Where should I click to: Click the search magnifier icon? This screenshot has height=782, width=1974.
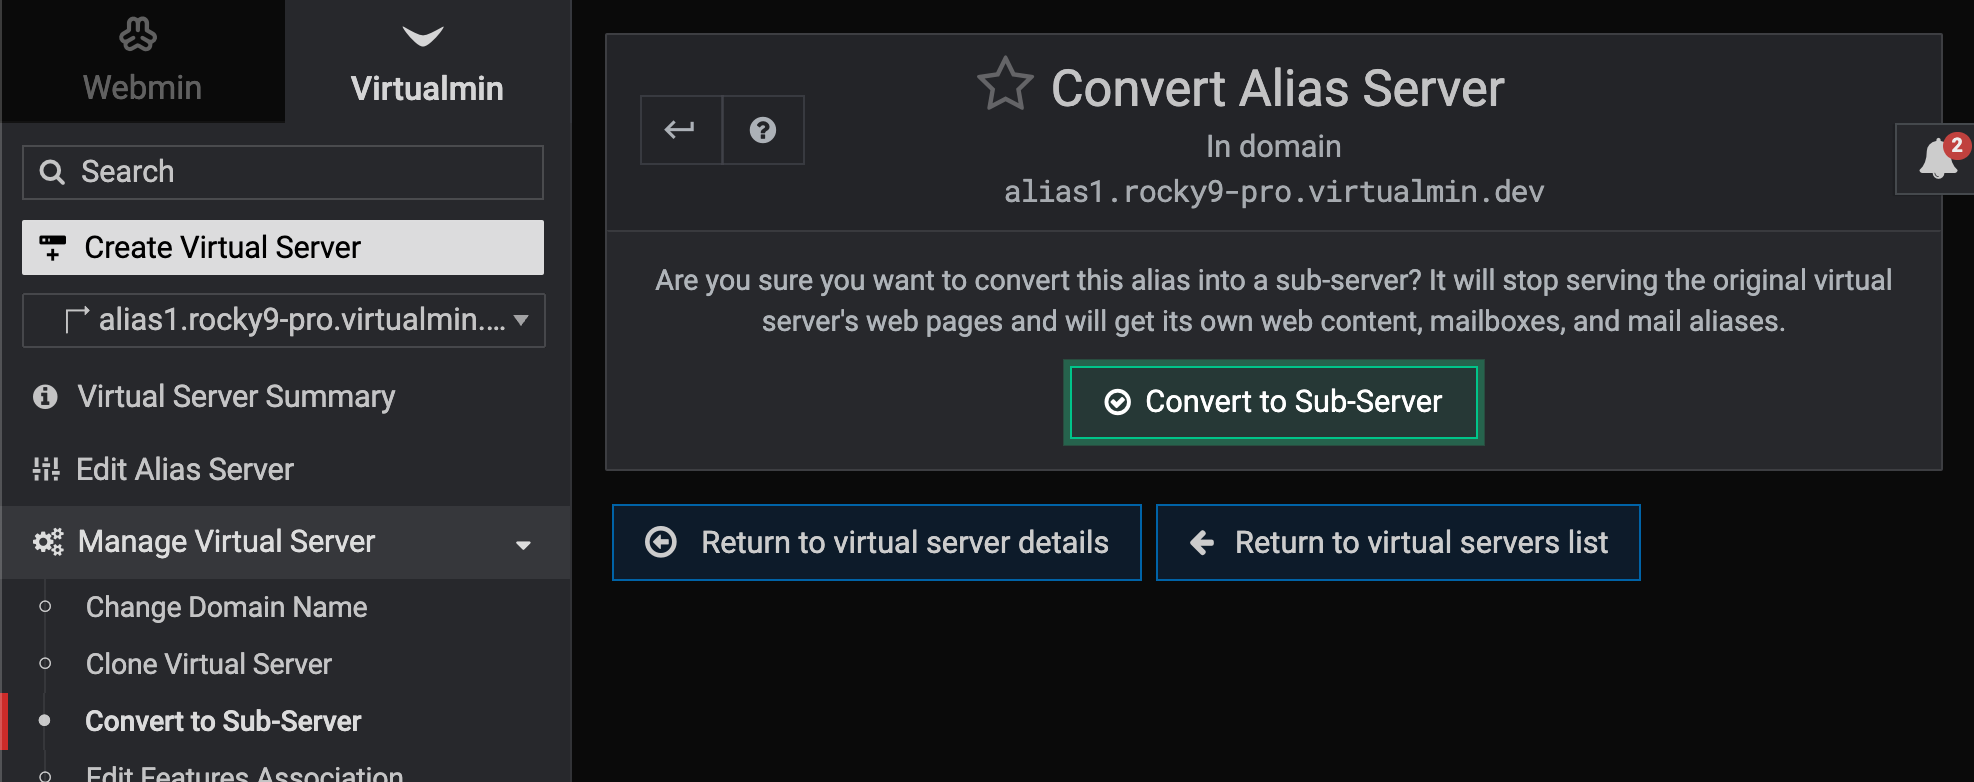point(52,172)
